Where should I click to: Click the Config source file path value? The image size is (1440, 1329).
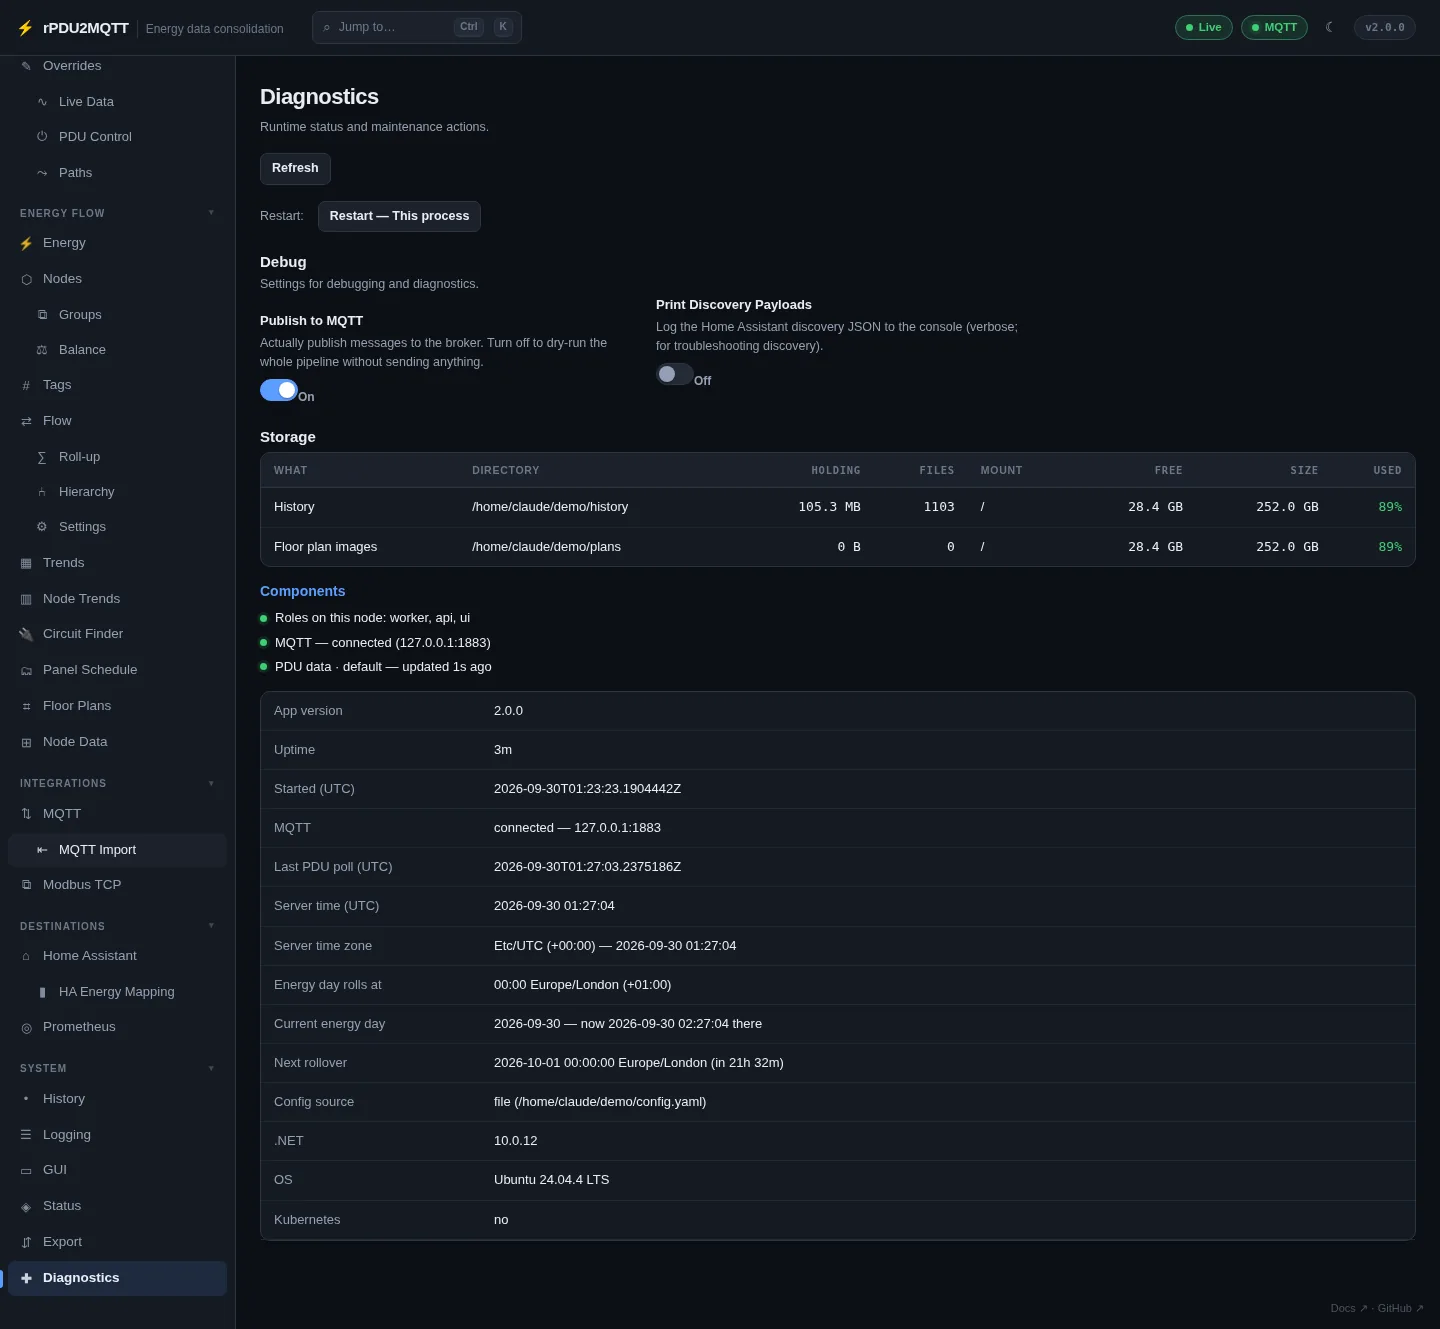[x=600, y=1102]
